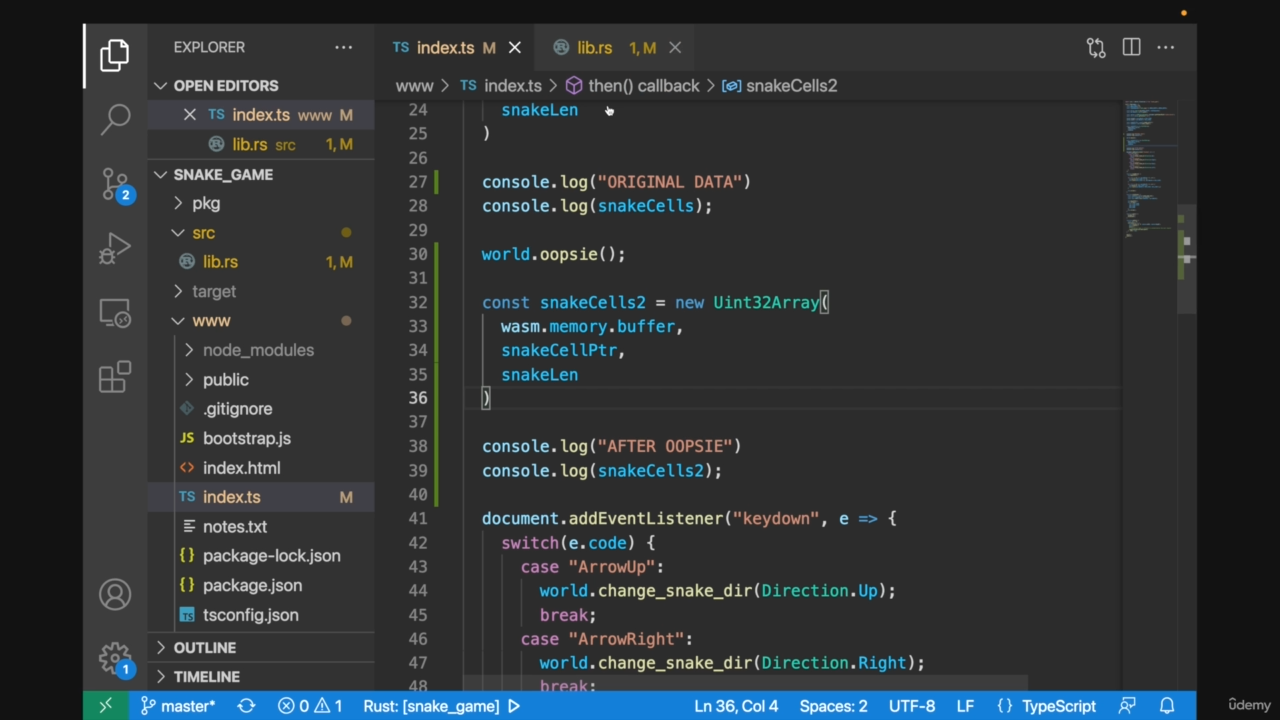Expand the pkg folder
Screen dimensions: 1280x720
(x=206, y=203)
